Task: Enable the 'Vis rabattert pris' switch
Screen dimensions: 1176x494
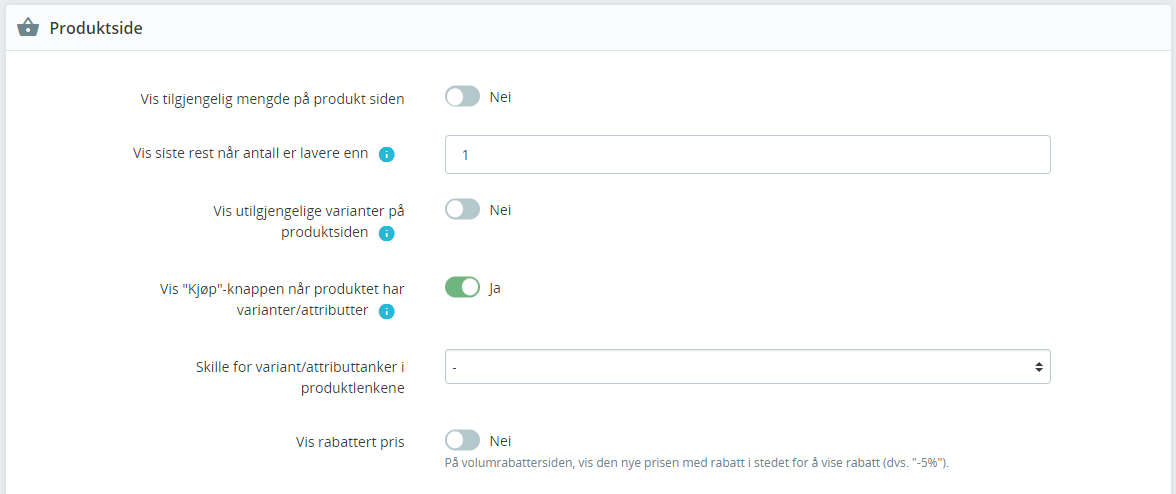Action: [462, 440]
